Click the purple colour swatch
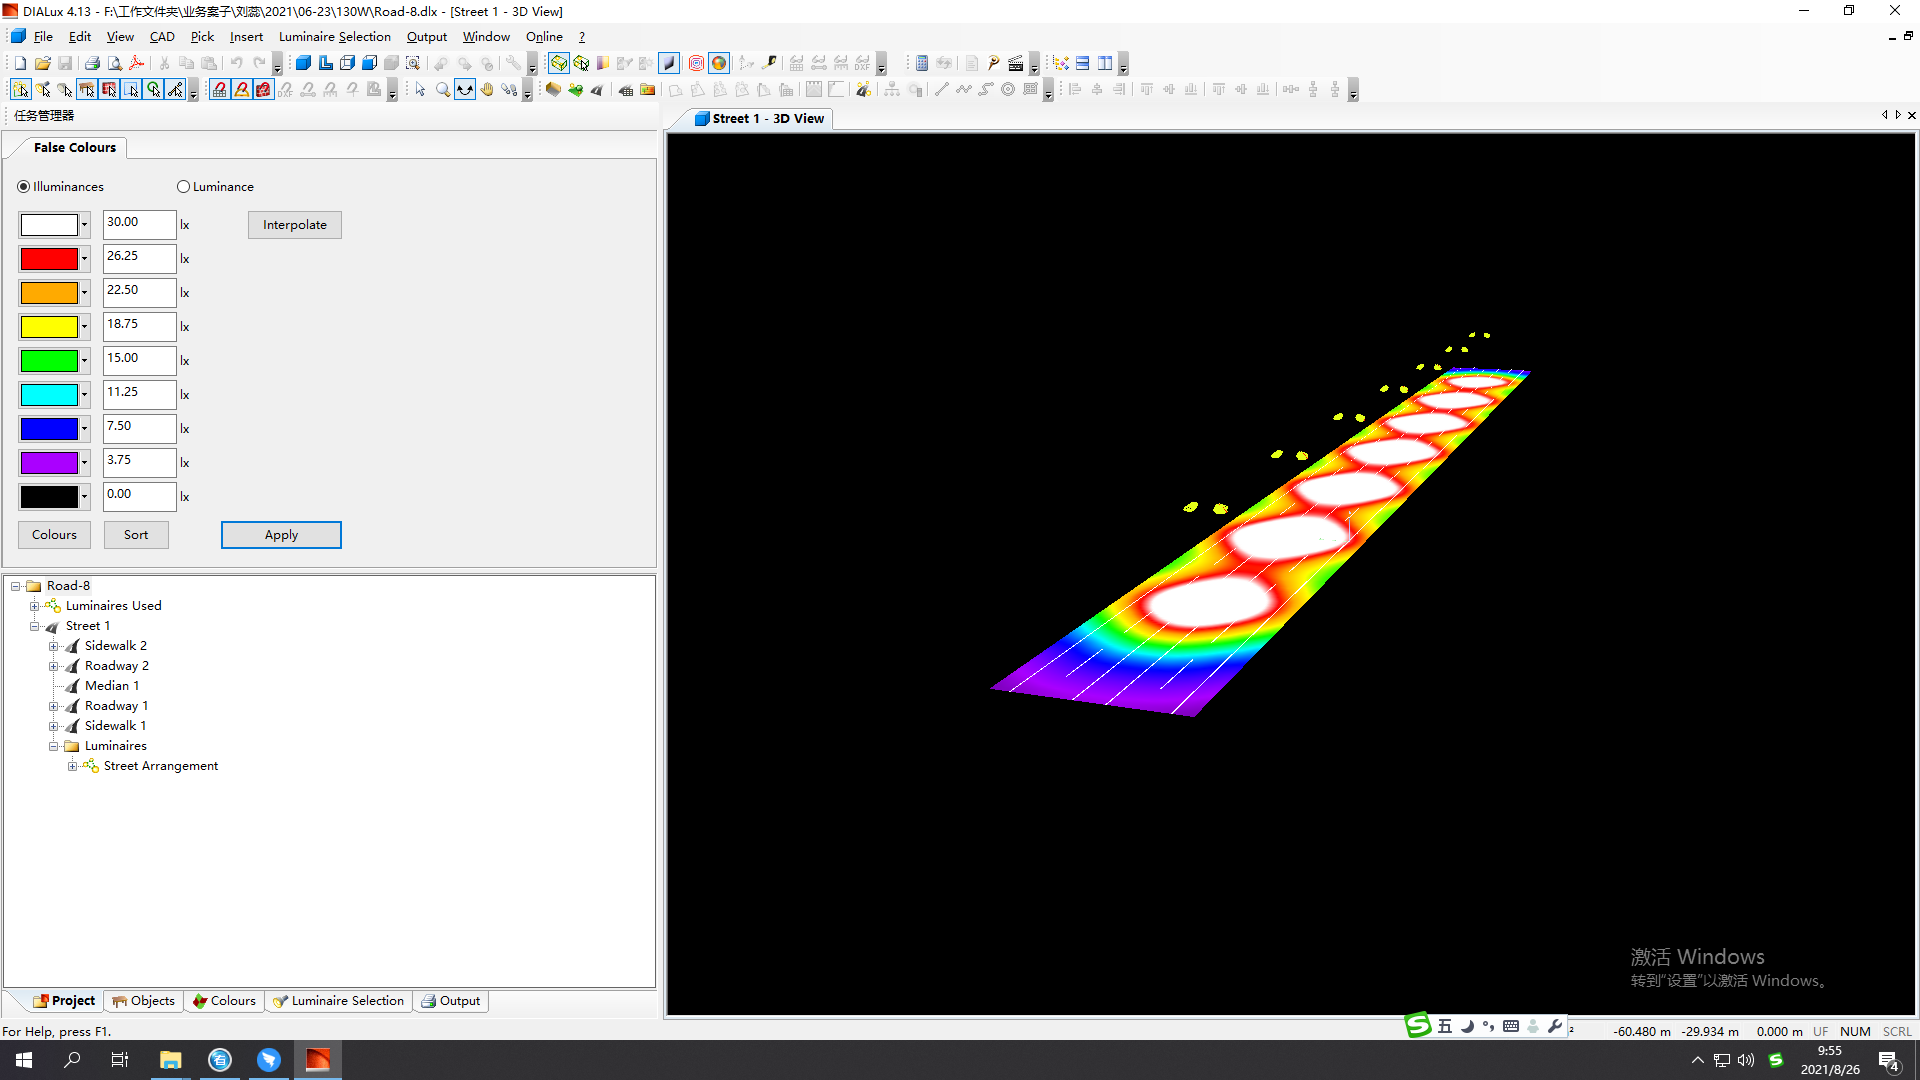Image resolution: width=1920 pixels, height=1080 pixels. point(49,463)
